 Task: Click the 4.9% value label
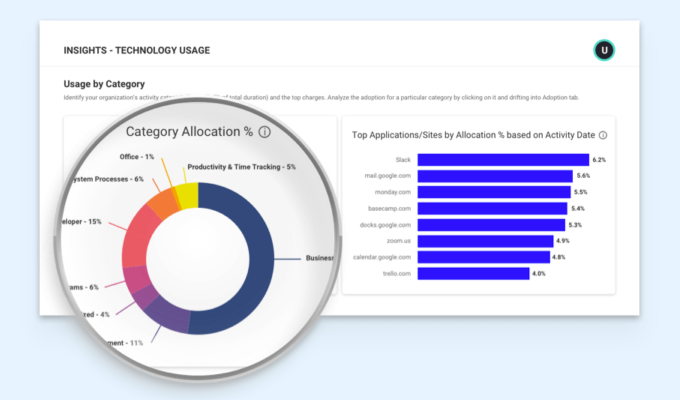click(563, 241)
